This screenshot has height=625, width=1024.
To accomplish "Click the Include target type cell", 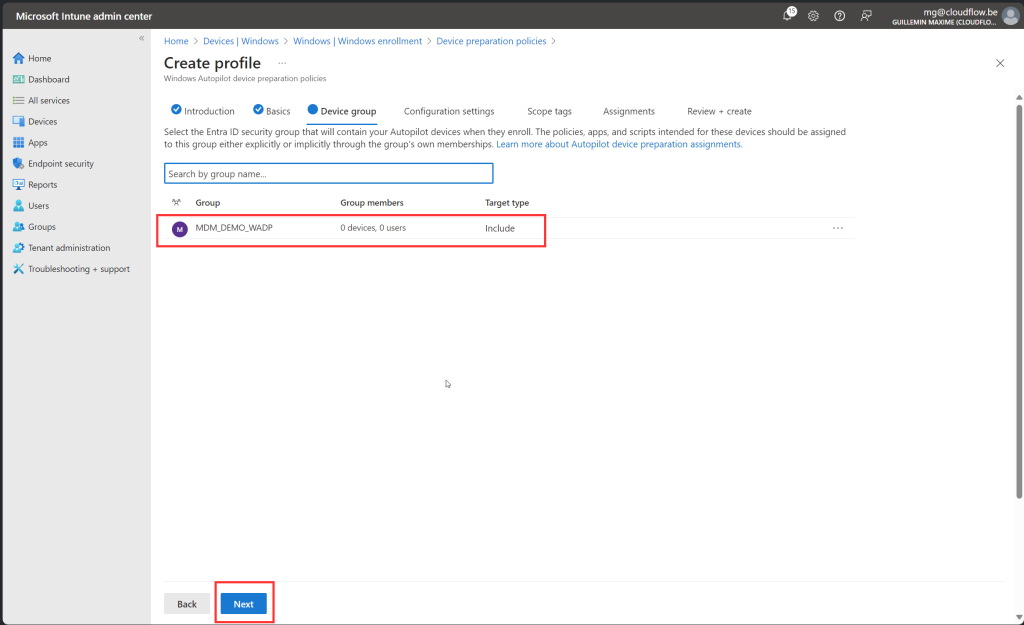I will tap(500, 228).
